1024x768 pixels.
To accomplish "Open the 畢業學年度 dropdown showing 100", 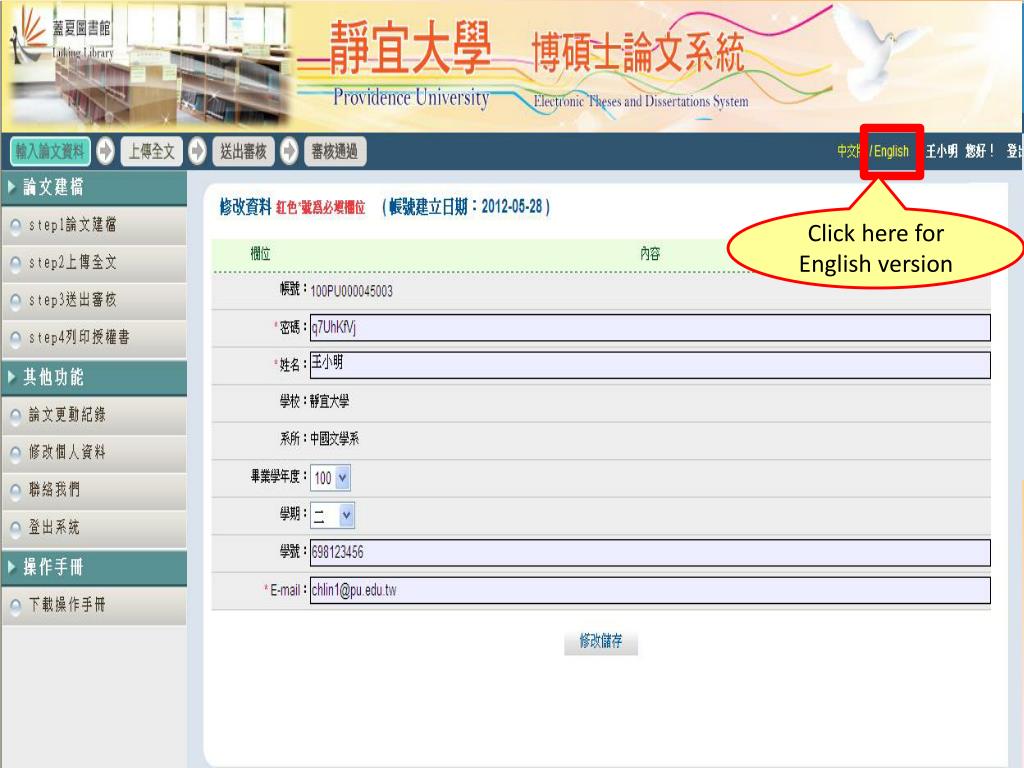I will click(330, 478).
